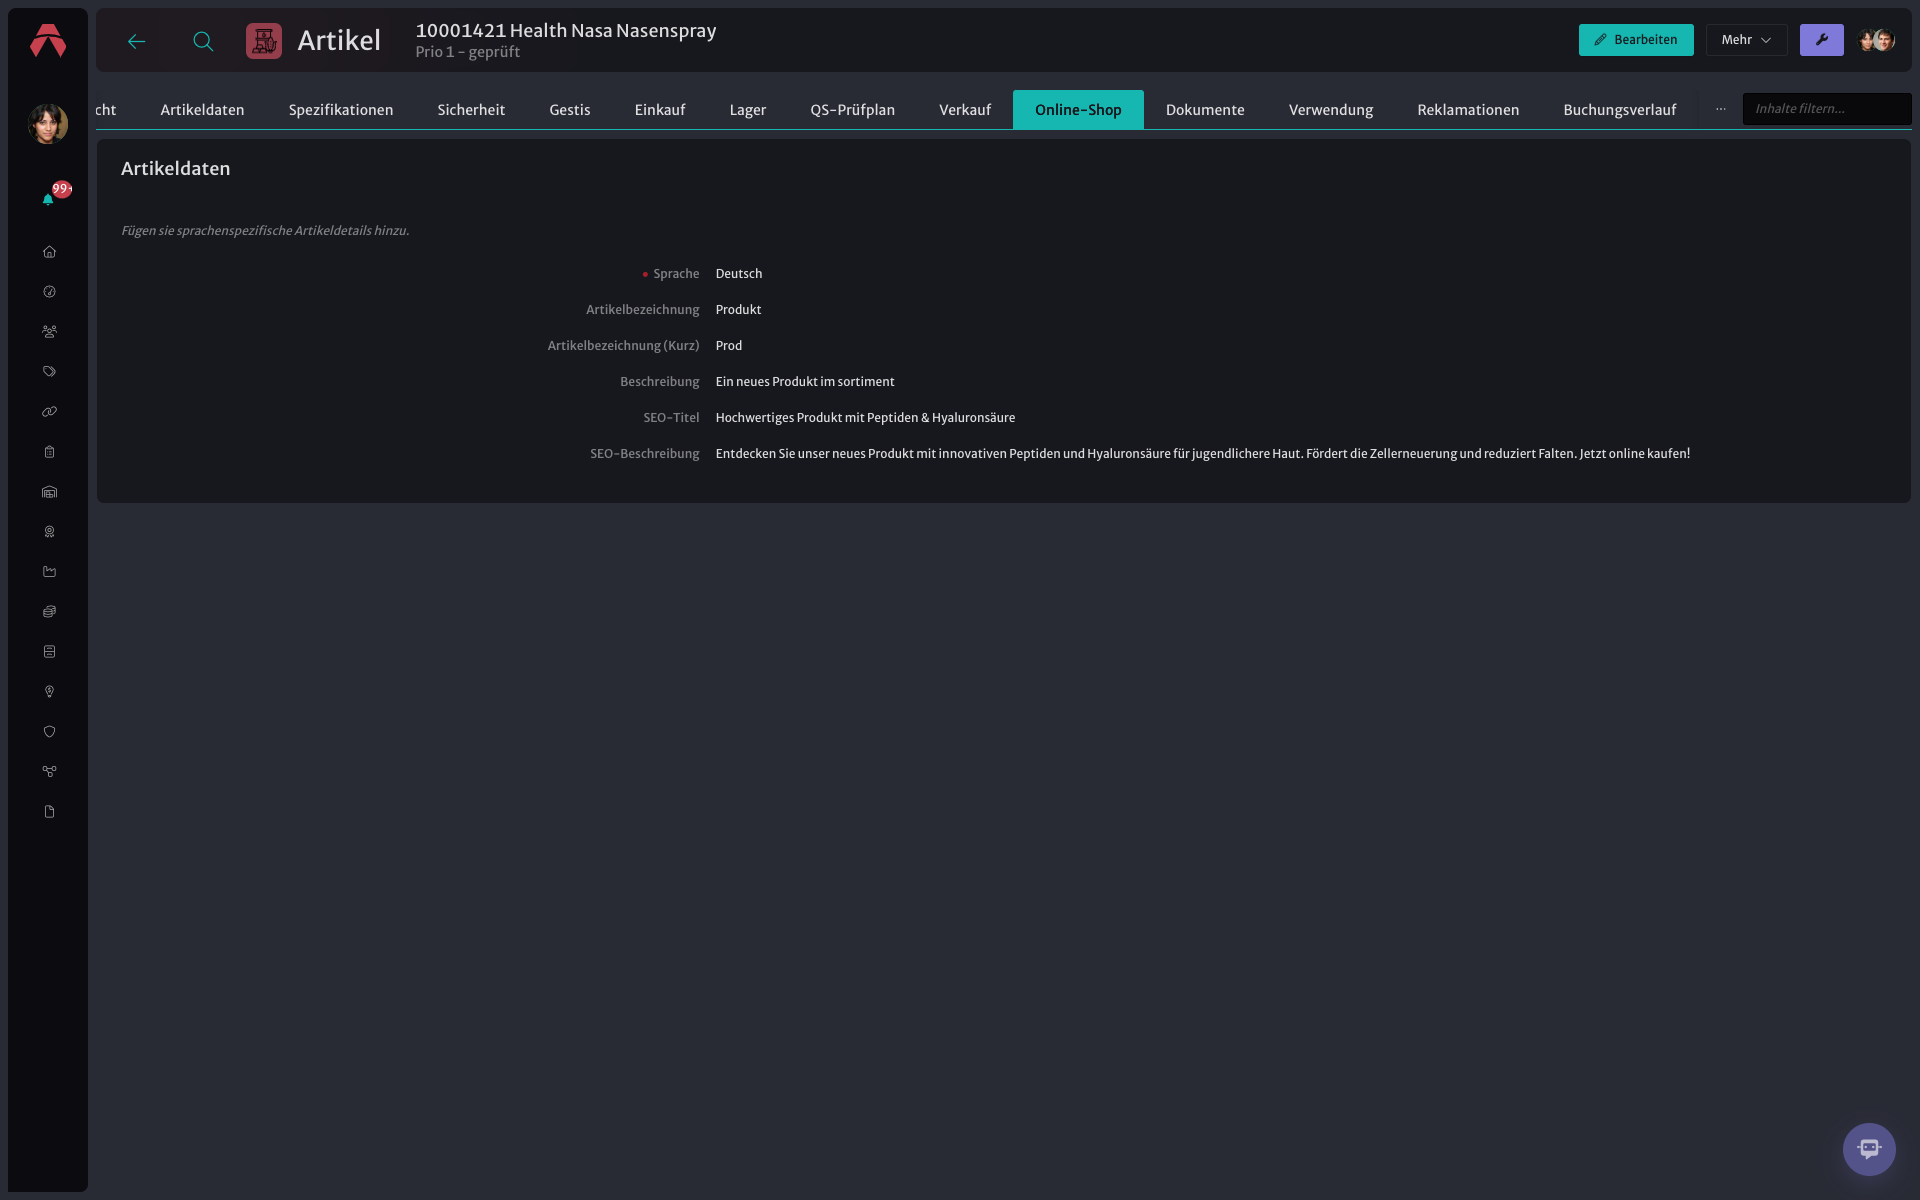Switch to the Spezifikationen tab

(x=341, y=110)
